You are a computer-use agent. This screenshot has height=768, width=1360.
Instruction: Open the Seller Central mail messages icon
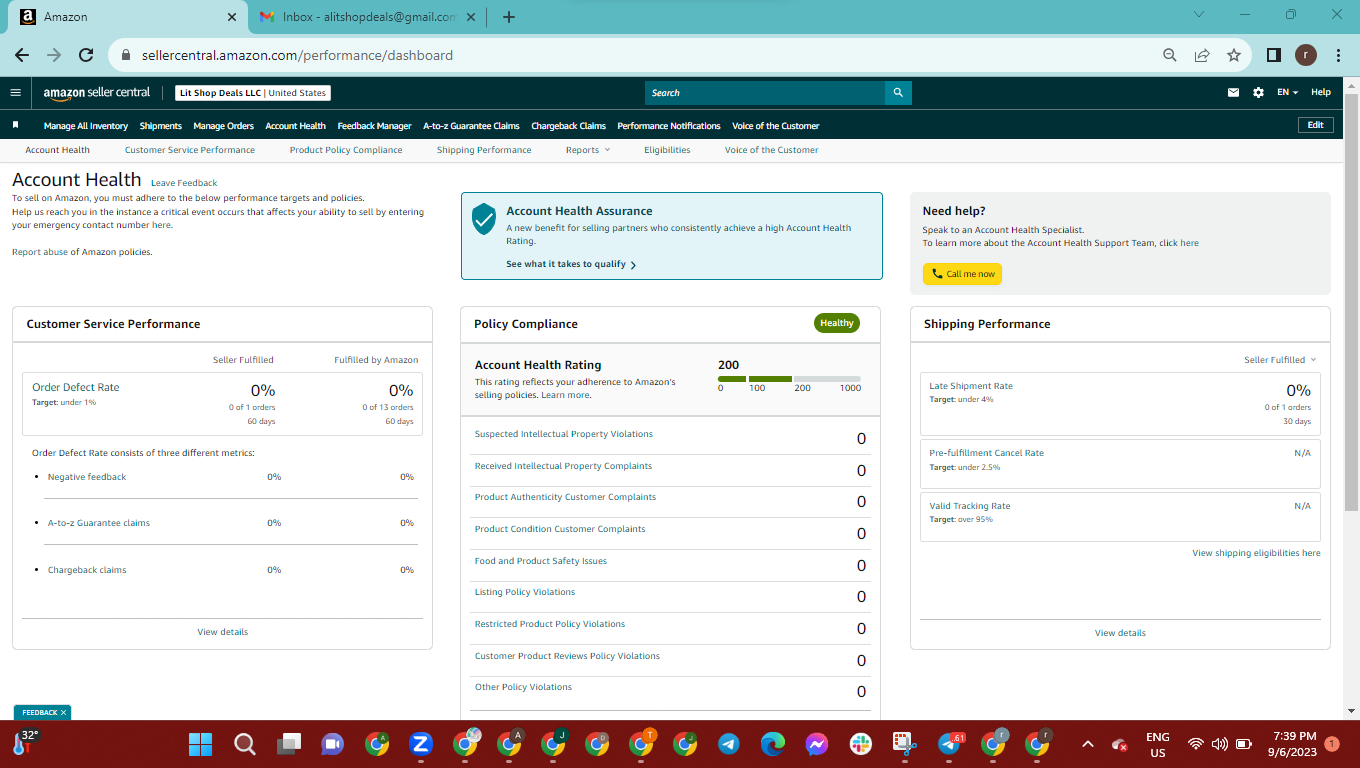(x=1233, y=92)
